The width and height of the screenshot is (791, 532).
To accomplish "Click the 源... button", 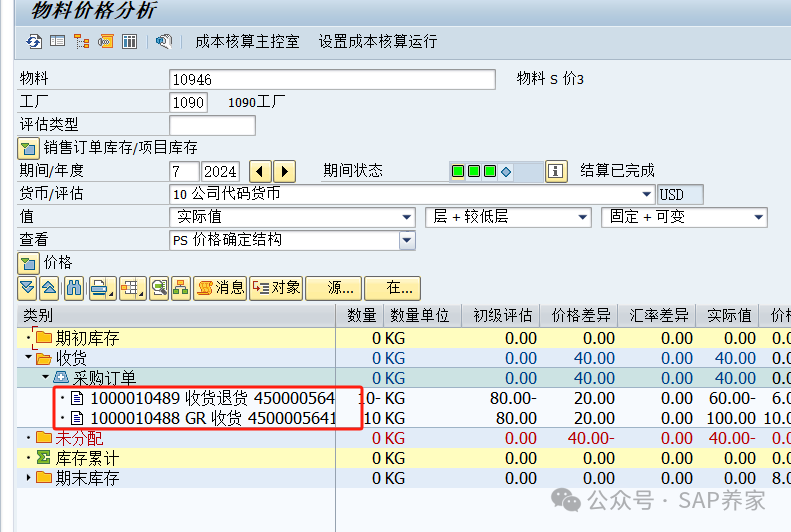I will pyautogui.click(x=333, y=288).
